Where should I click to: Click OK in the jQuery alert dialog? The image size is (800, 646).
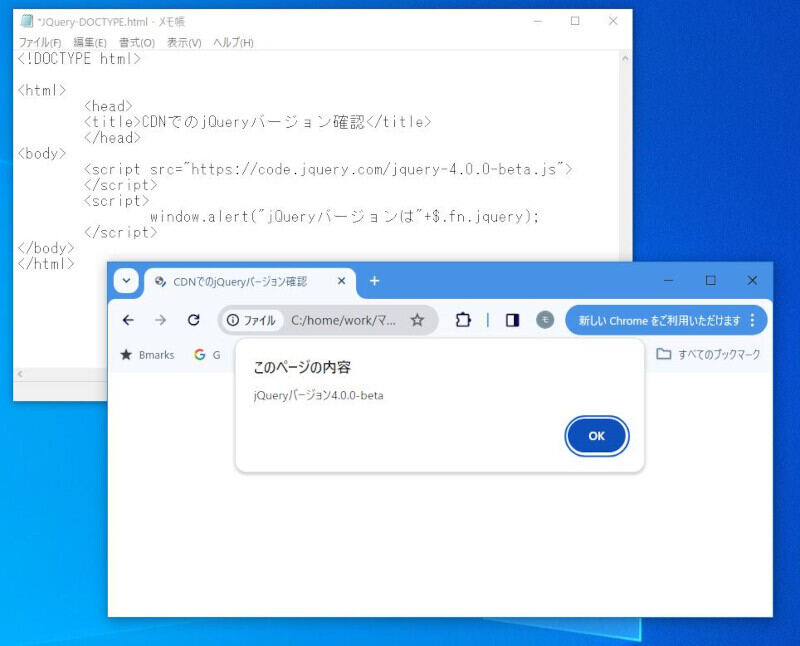pos(596,436)
